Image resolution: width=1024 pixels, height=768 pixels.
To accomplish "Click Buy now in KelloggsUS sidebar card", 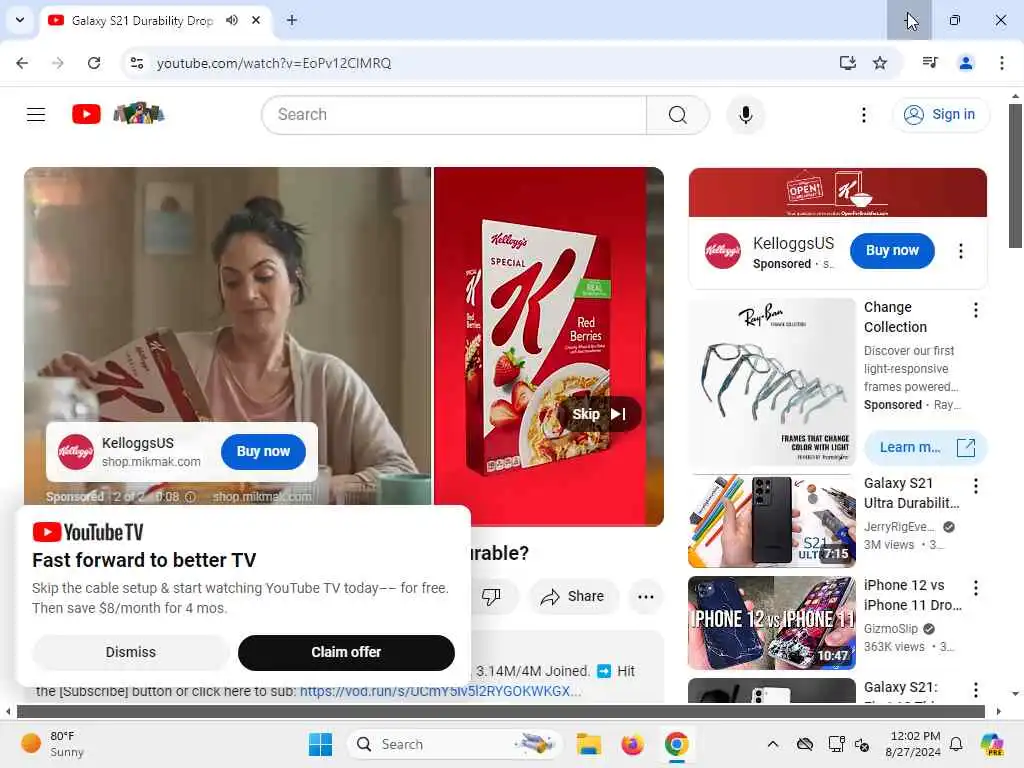I will click(892, 251).
